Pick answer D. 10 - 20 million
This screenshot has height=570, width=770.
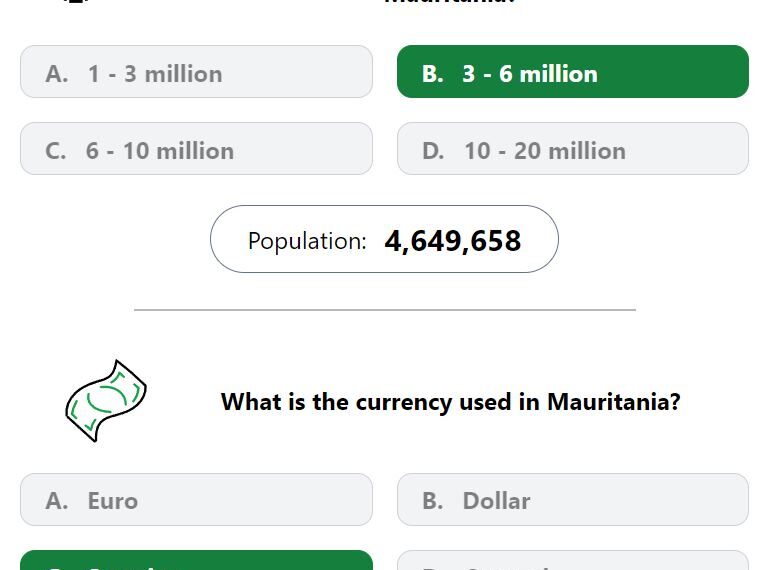click(x=573, y=149)
